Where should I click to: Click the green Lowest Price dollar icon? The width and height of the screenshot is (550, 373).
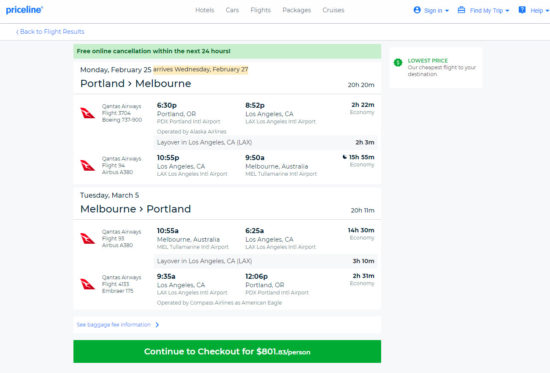tap(398, 62)
